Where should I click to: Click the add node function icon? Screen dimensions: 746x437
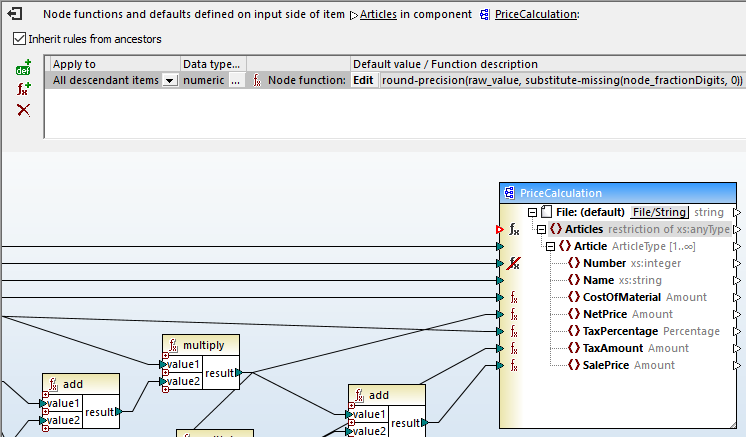pos(23,89)
